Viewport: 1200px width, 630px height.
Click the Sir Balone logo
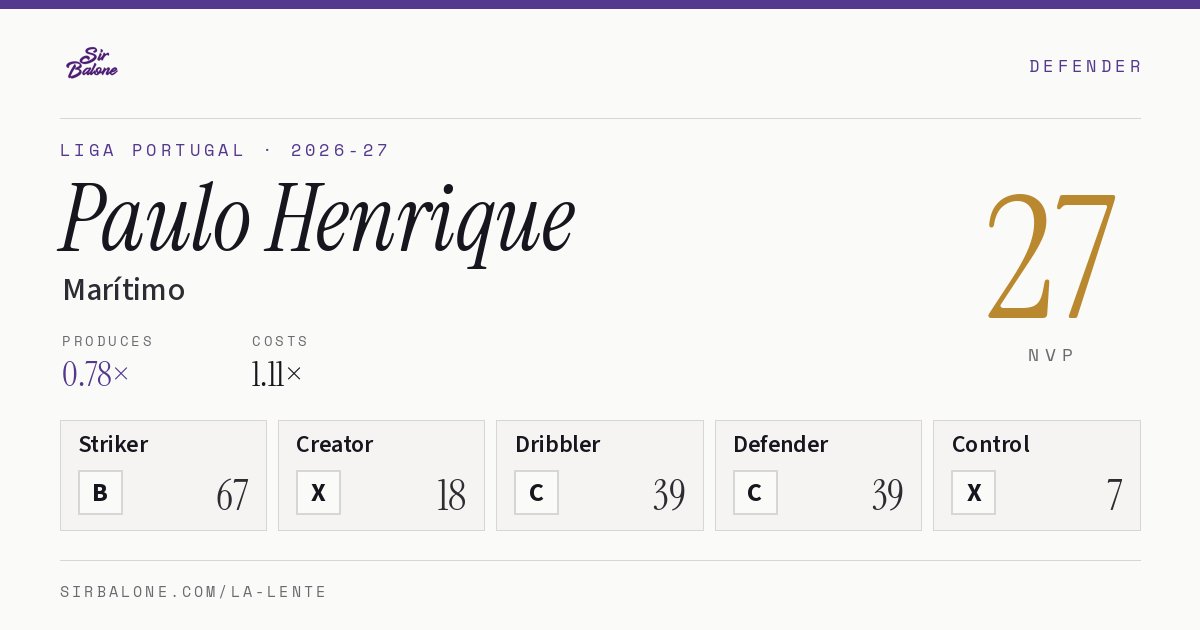click(x=92, y=63)
